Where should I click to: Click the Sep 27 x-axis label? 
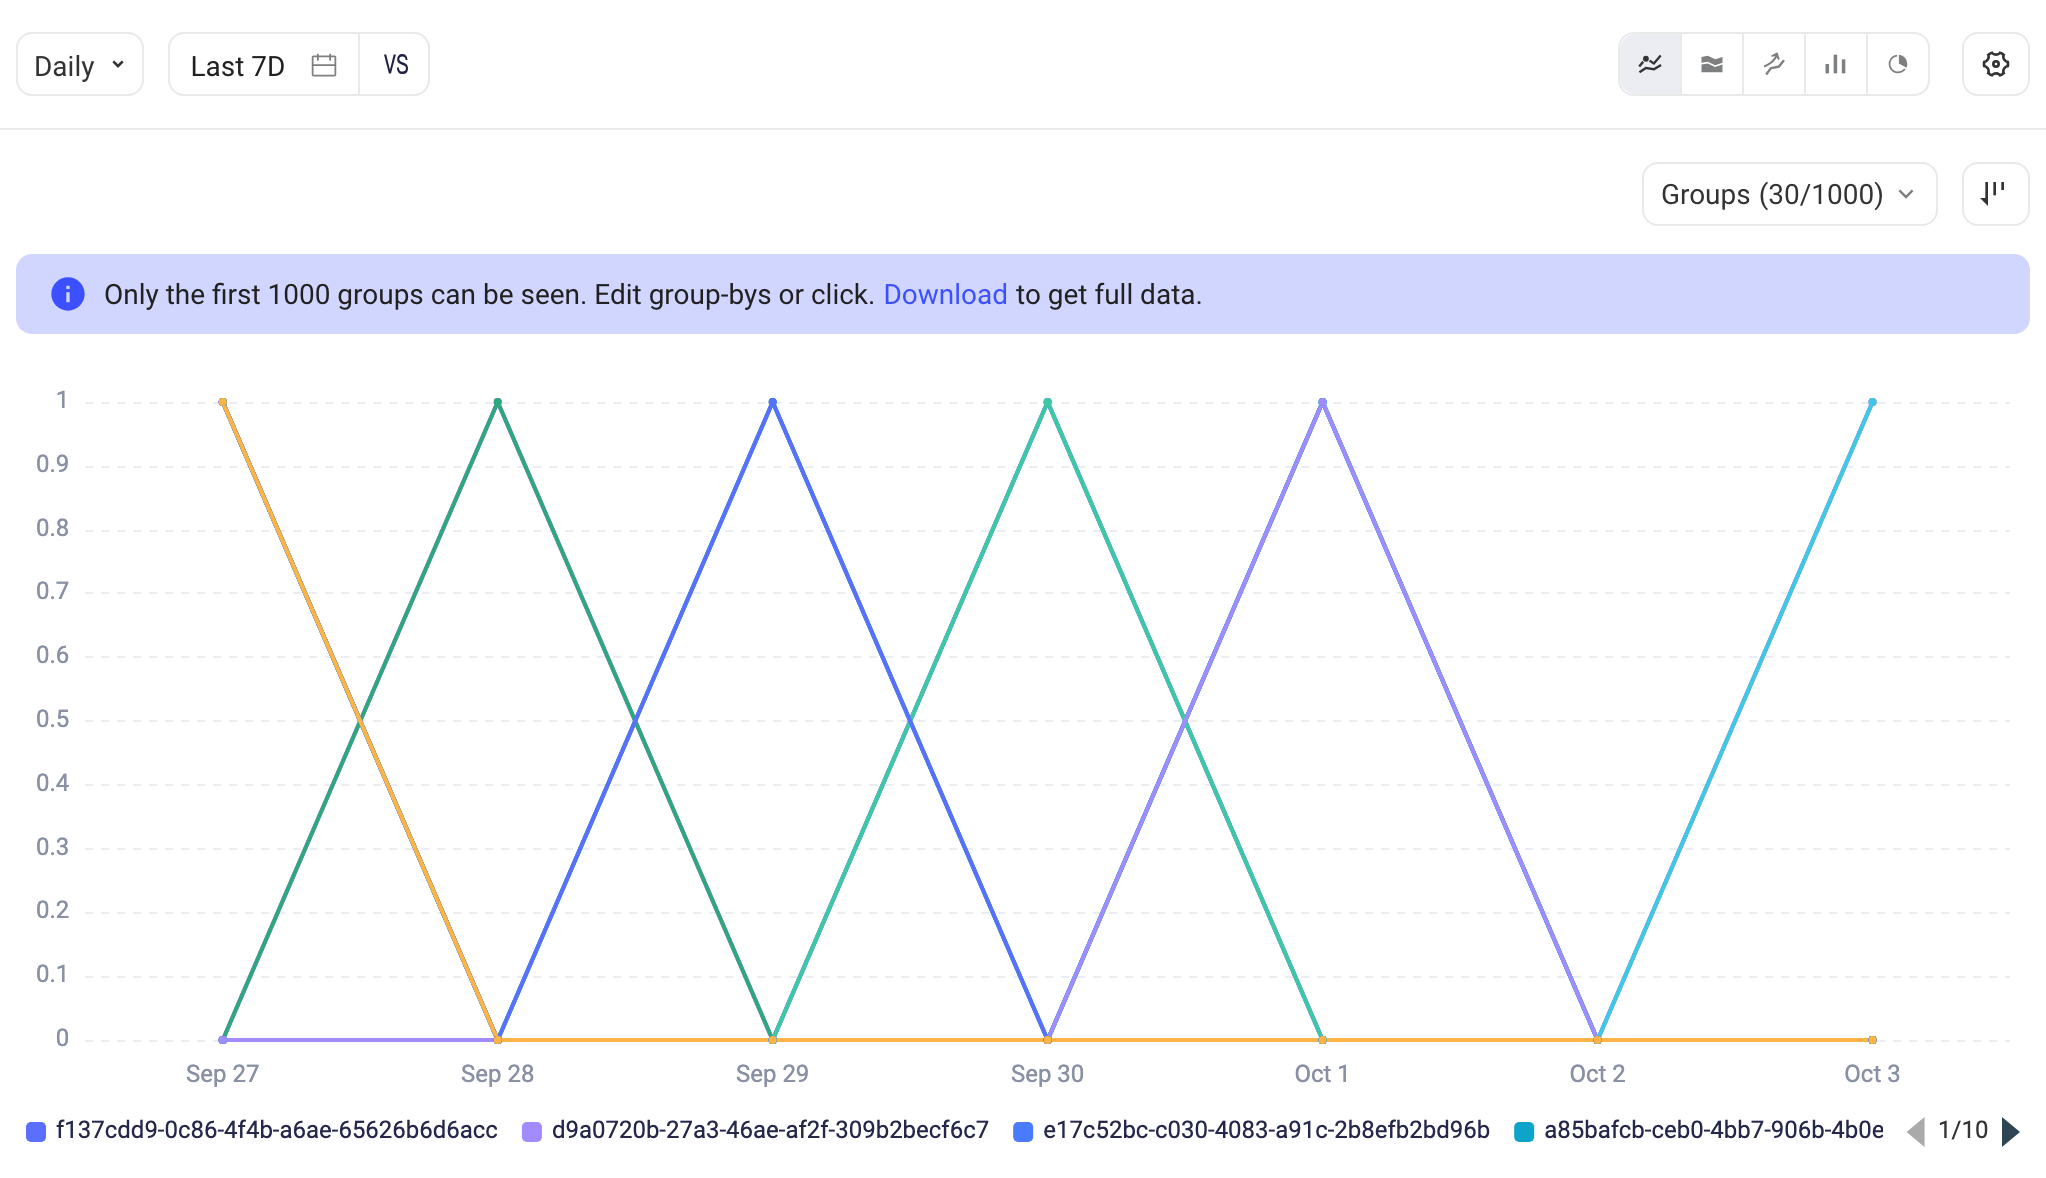coord(222,1074)
